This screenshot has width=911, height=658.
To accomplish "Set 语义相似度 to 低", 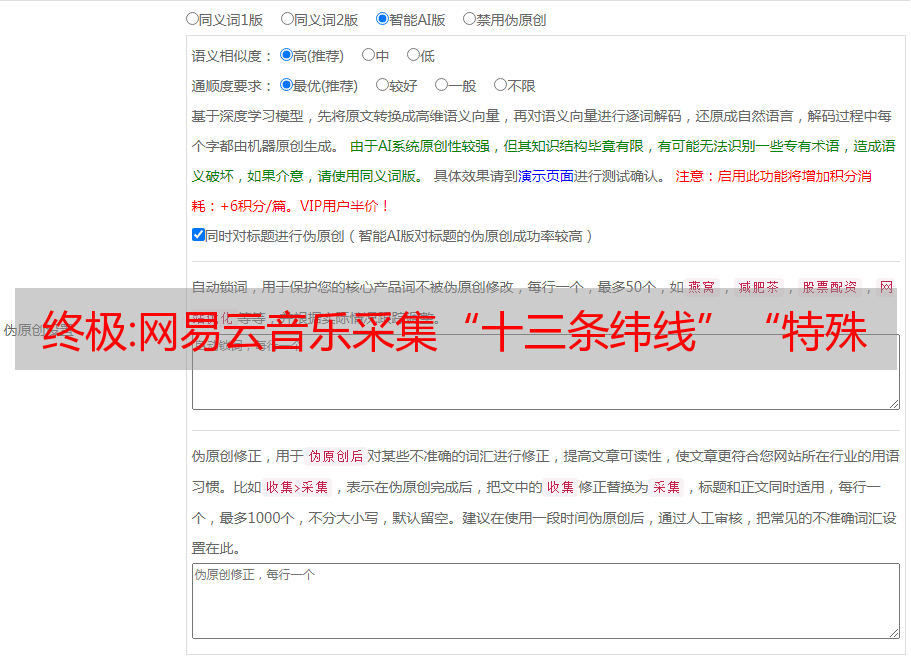I will (x=413, y=56).
